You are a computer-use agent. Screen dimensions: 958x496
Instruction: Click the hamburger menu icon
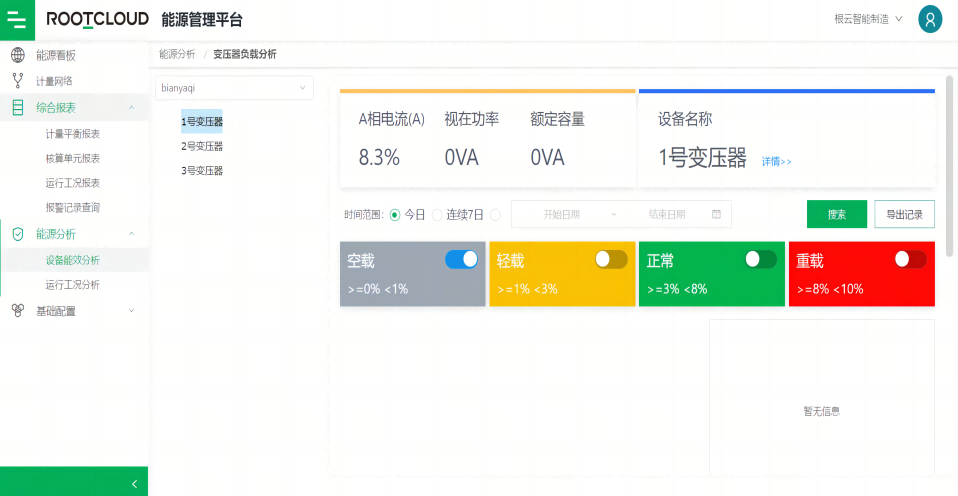click(x=17, y=19)
